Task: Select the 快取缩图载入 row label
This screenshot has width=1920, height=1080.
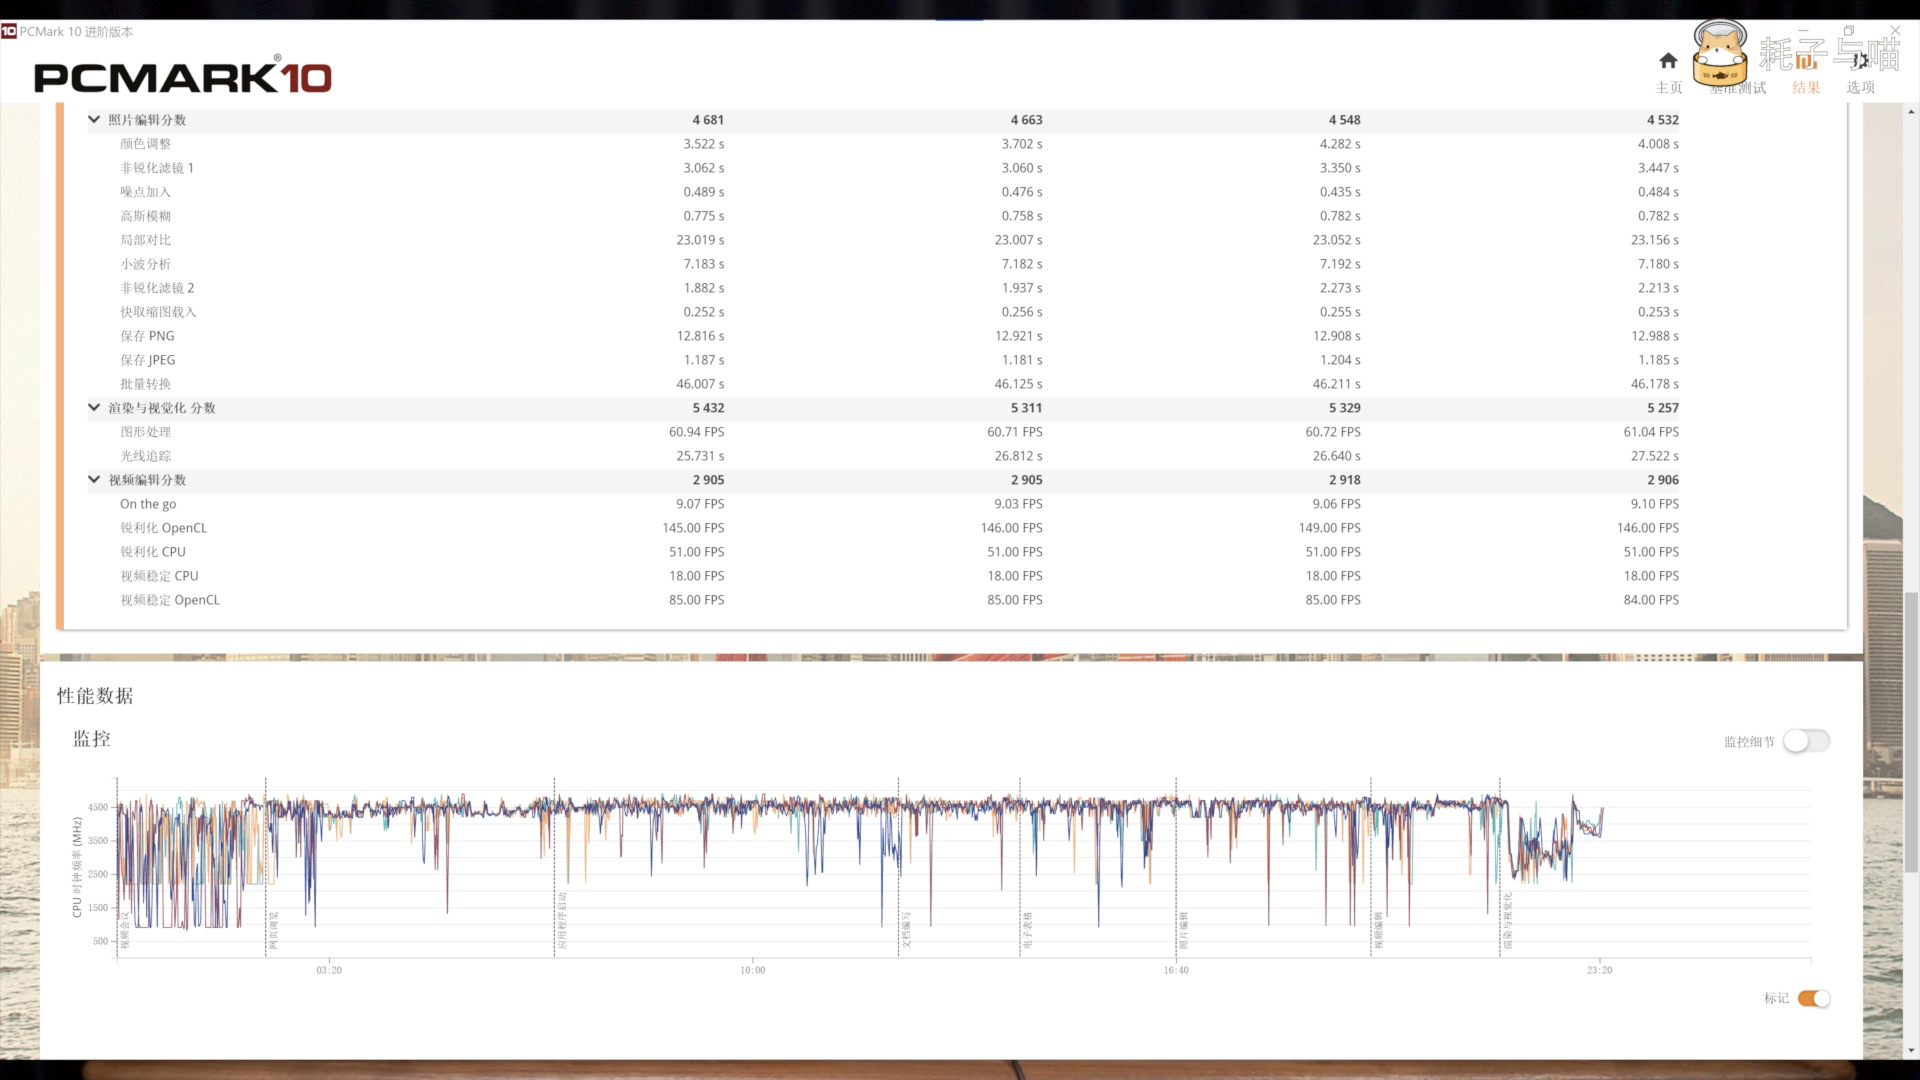Action: click(x=158, y=312)
